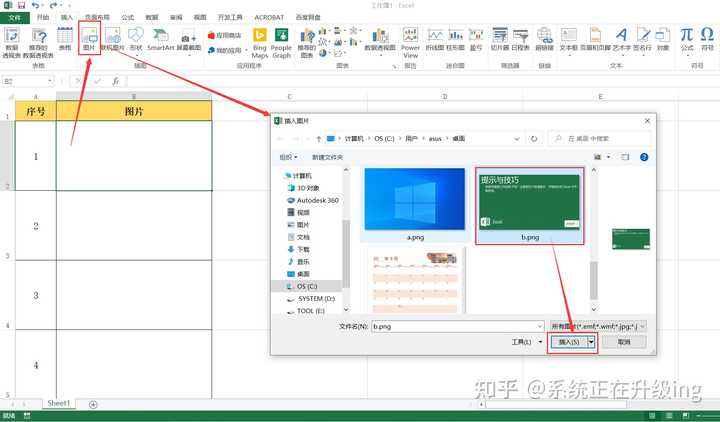Open the view options dropdown arrow in dialog

click(x=608, y=157)
